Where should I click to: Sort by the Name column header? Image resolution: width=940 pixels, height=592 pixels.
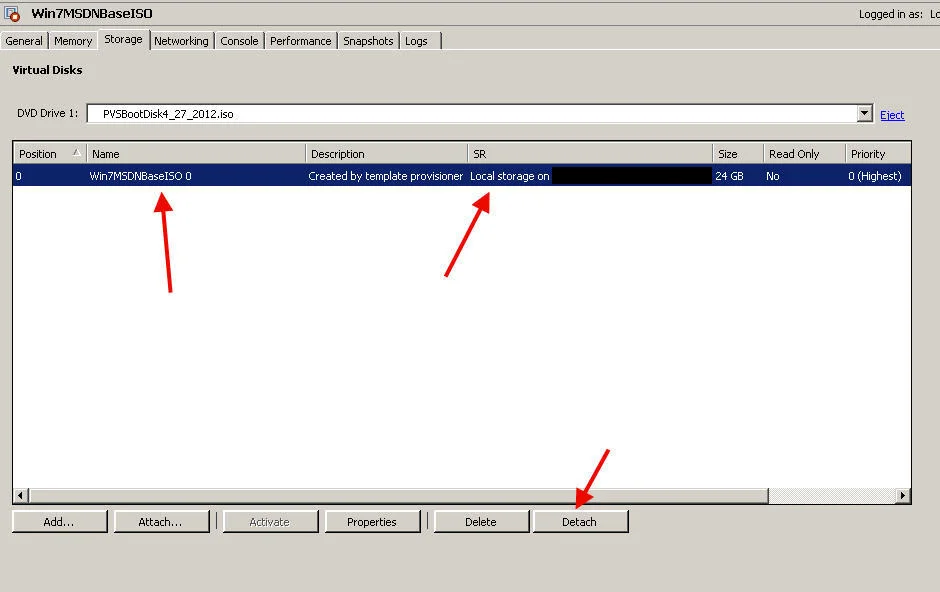(x=196, y=154)
